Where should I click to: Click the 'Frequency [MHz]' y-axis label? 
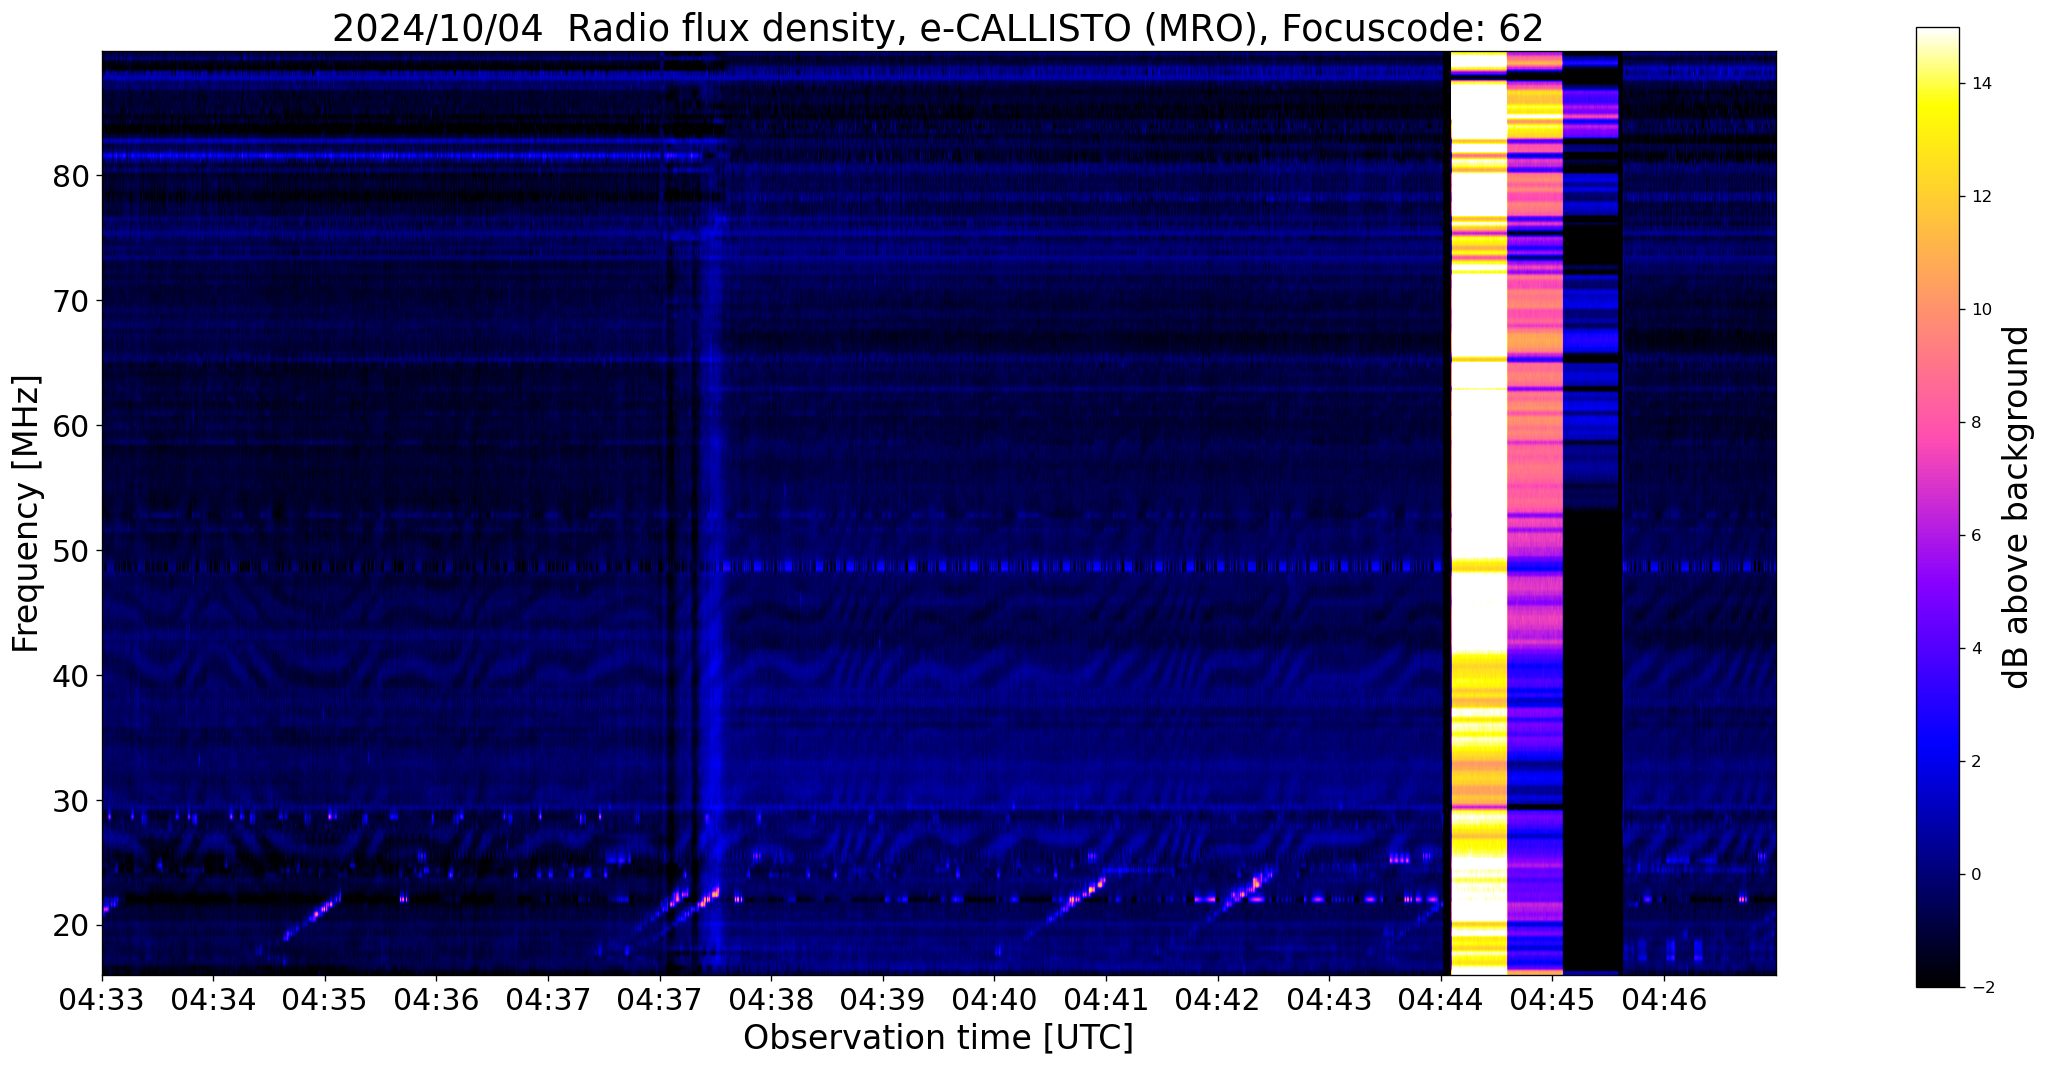(x=26, y=514)
